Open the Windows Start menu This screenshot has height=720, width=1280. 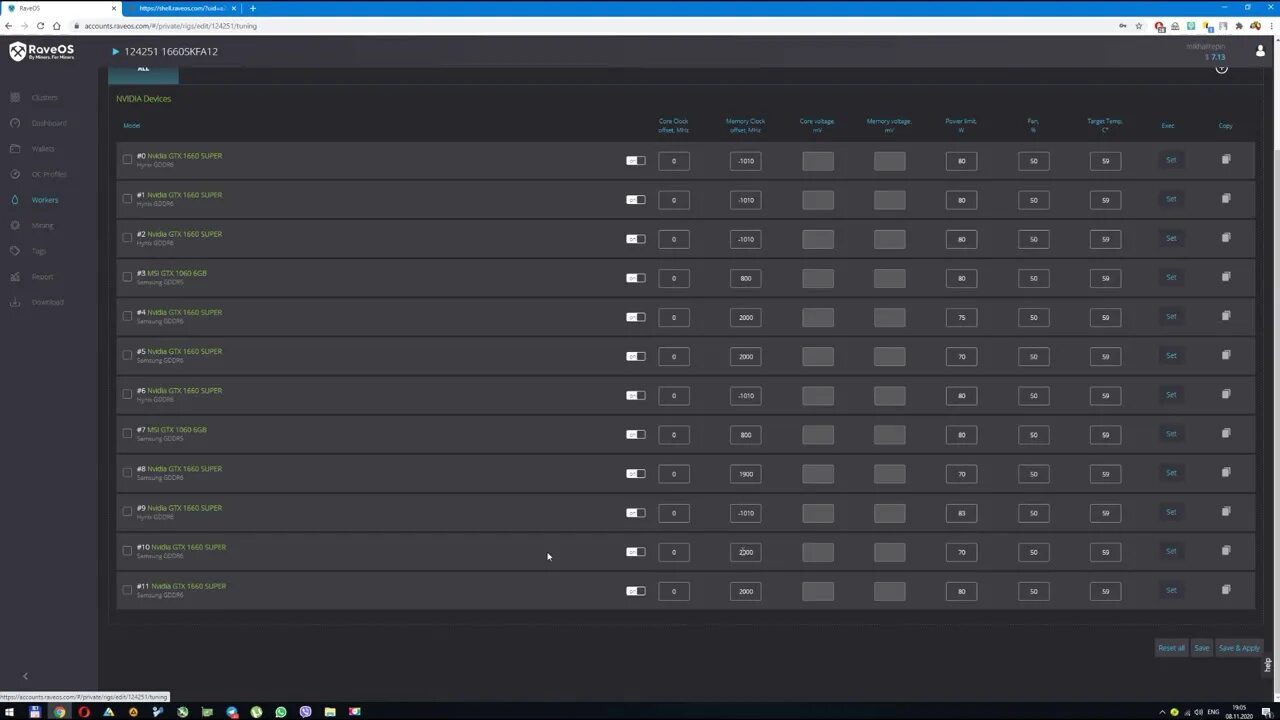pos(10,712)
